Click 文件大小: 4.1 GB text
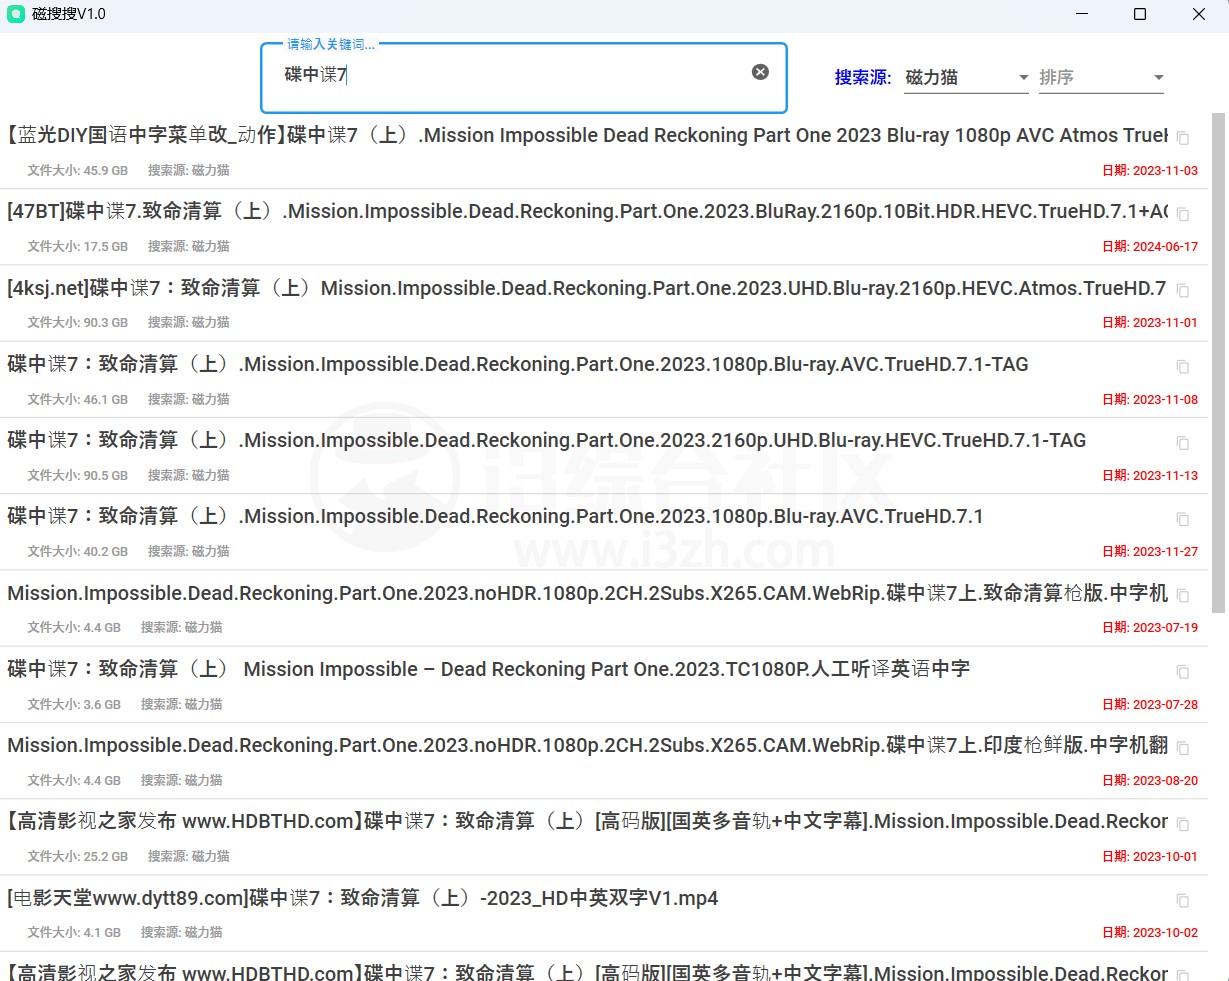This screenshot has width=1229, height=981. pyautogui.click(x=75, y=932)
